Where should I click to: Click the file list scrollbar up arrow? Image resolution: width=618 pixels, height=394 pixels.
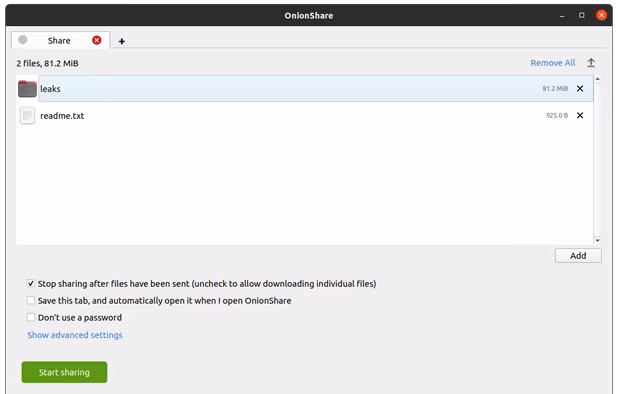tap(598, 79)
